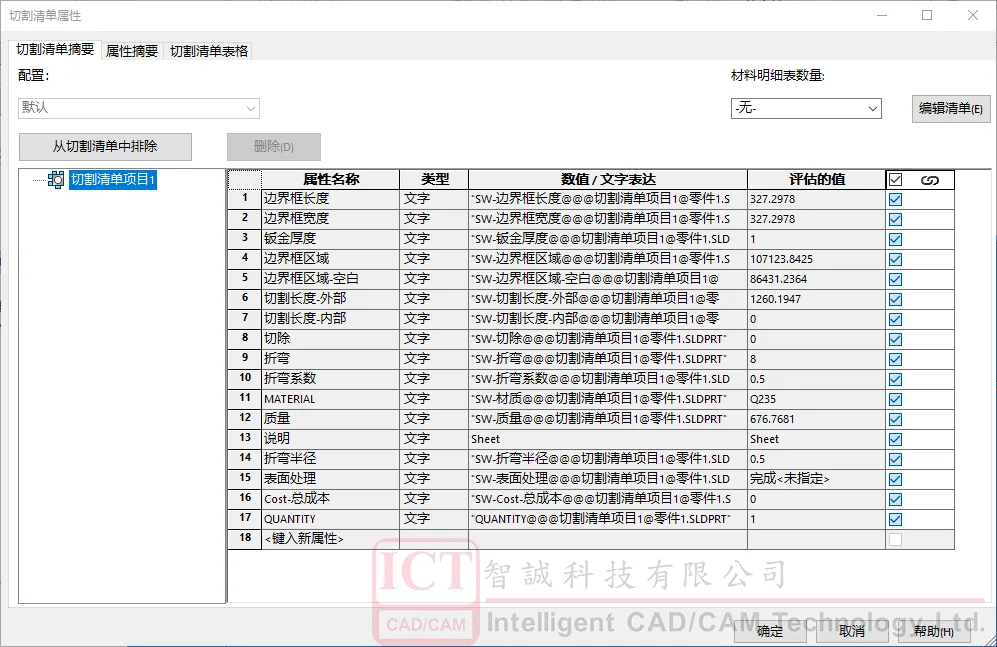
Task: Open help with 帮助 button
Action: click(933, 630)
